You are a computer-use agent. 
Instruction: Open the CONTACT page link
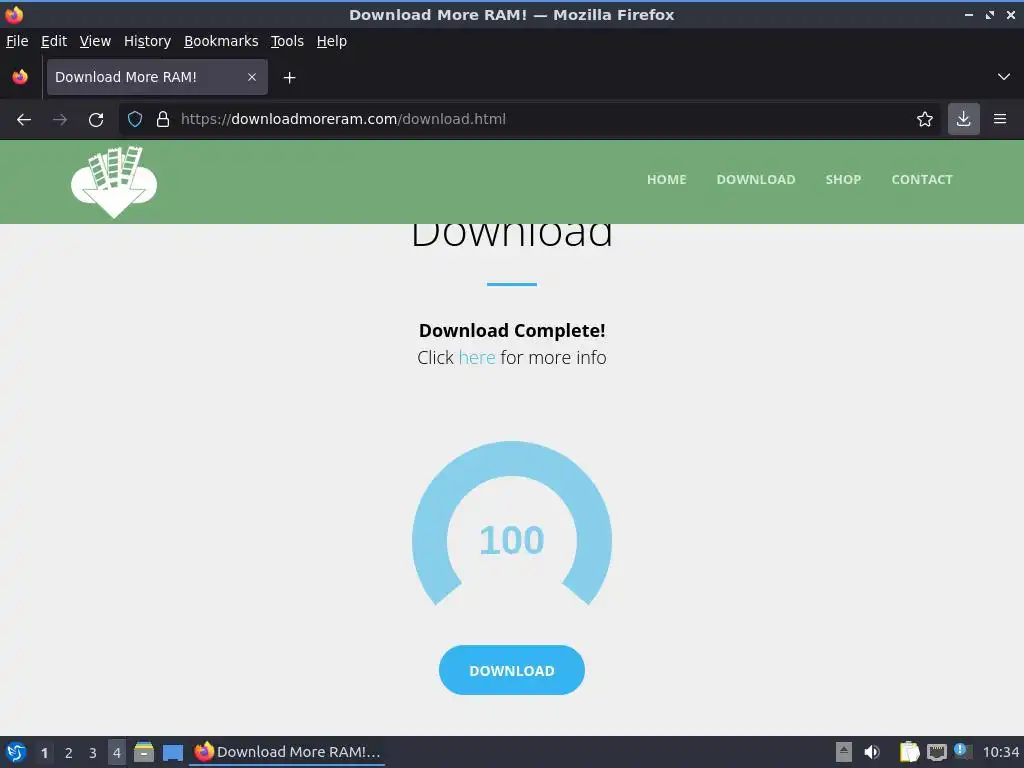pos(921,180)
